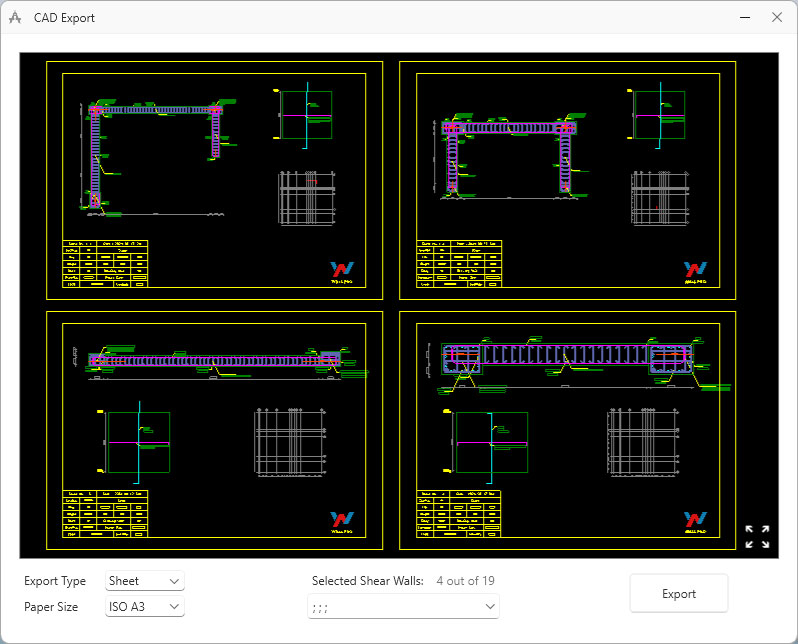Click the red-blue logo in the top-right sheet
798x644 pixels.
pos(695,271)
